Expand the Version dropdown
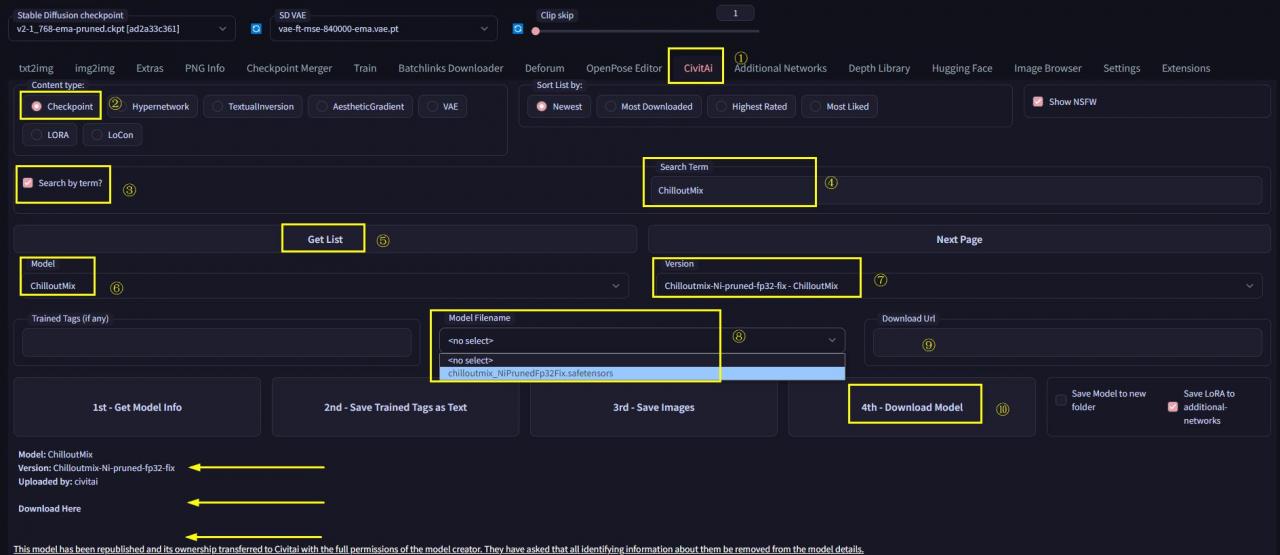The width and height of the screenshot is (1280, 555). (959, 286)
